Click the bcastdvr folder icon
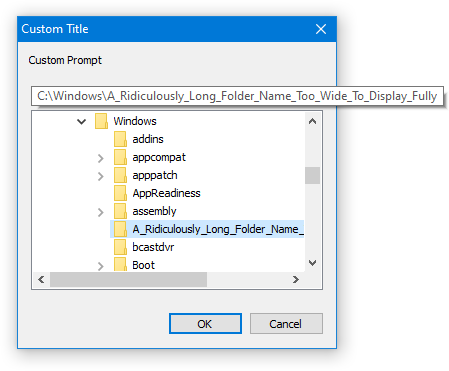The image size is (449, 371). [x=120, y=247]
